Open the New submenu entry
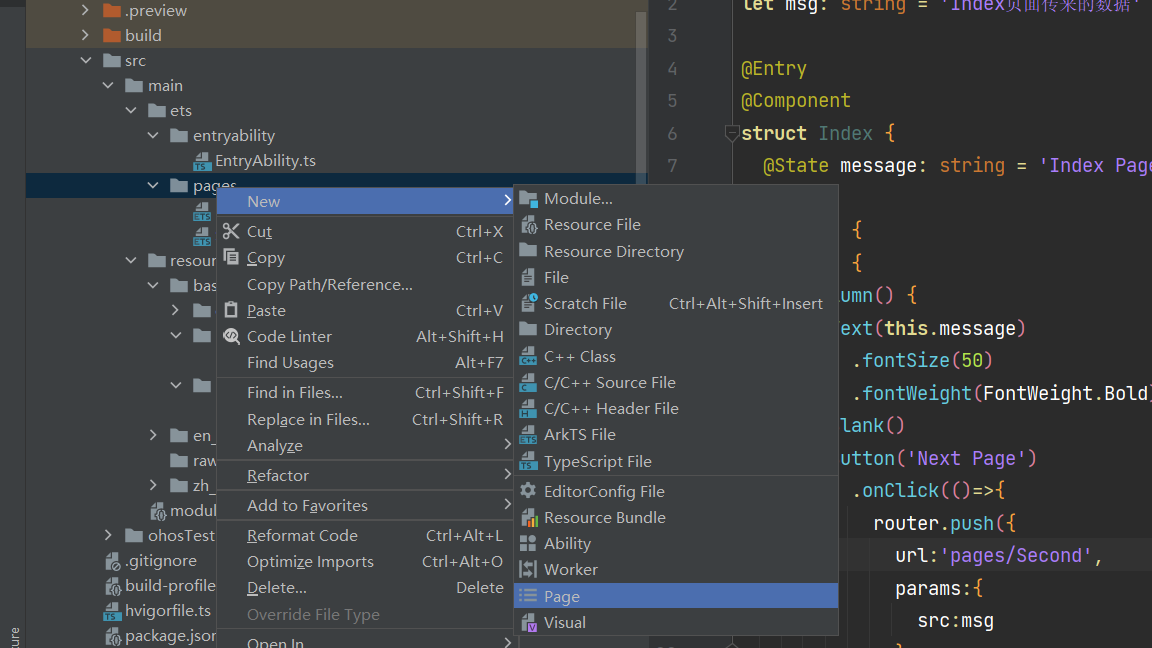The image size is (1152, 648). pyautogui.click(x=364, y=201)
